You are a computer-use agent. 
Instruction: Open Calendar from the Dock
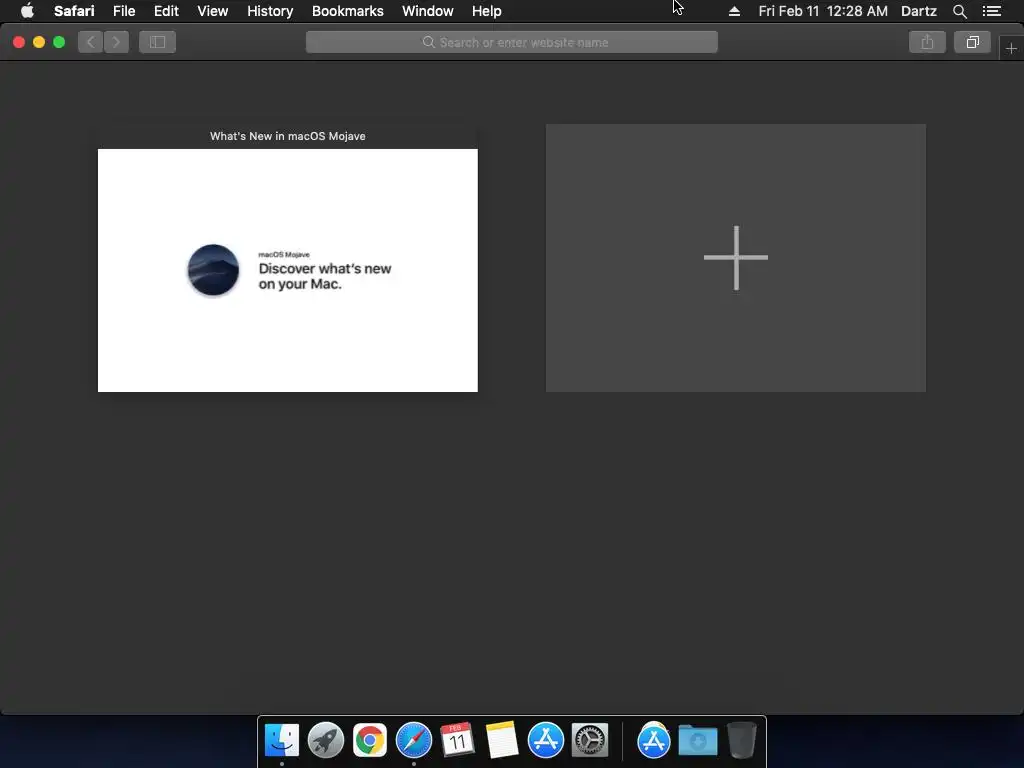pyautogui.click(x=457, y=740)
